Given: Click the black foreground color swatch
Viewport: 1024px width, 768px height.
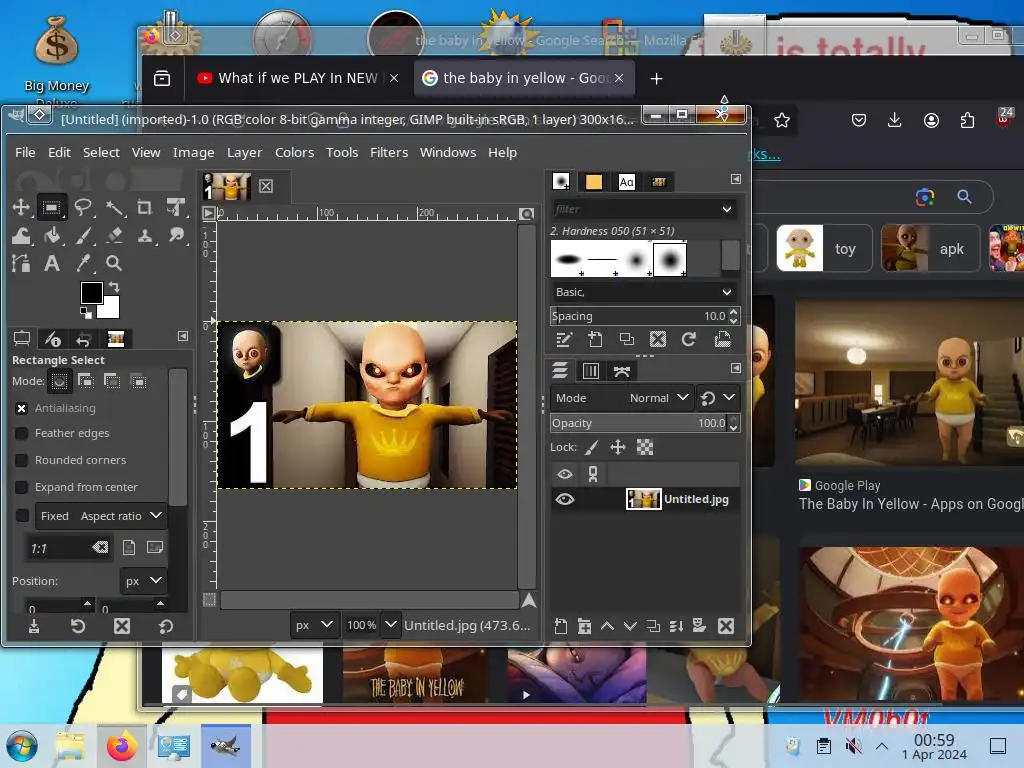Looking at the screenshot, I should coord(91,293).
